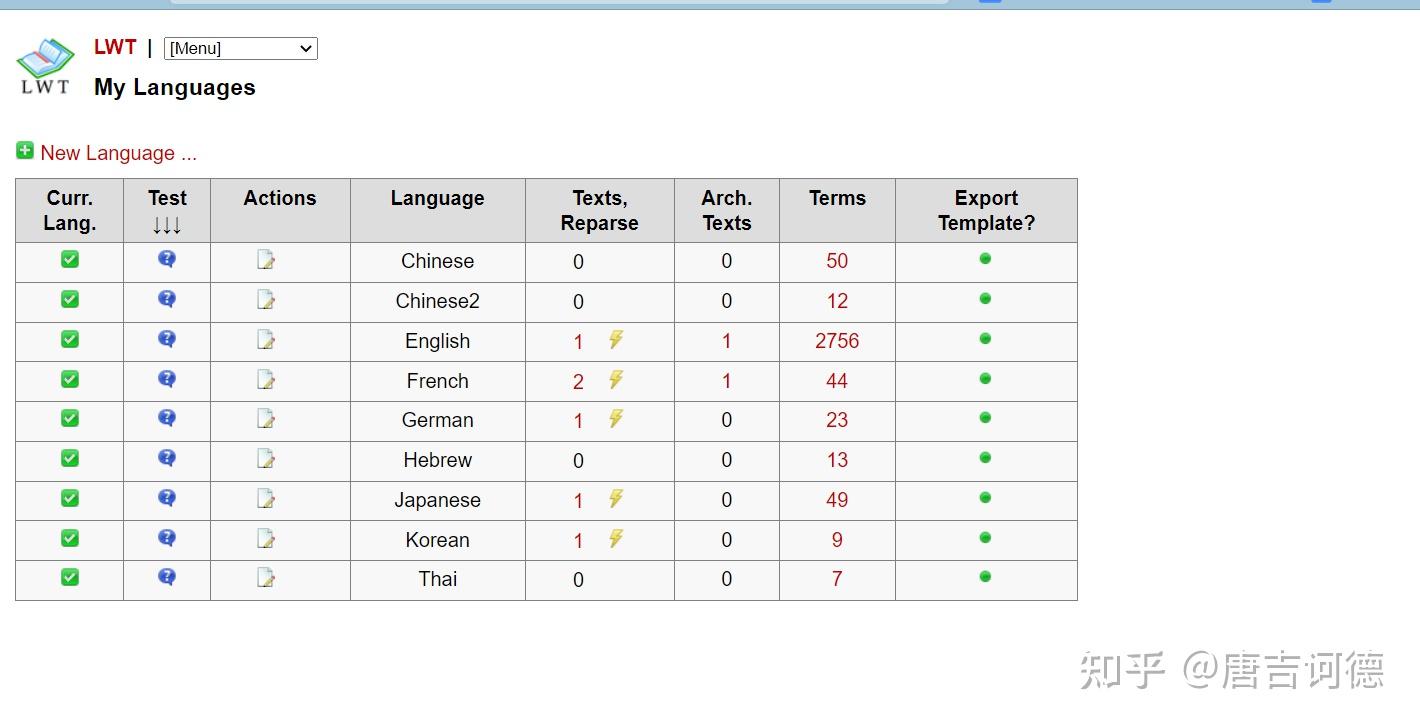Open Thai terms count 7

point(837,579)
